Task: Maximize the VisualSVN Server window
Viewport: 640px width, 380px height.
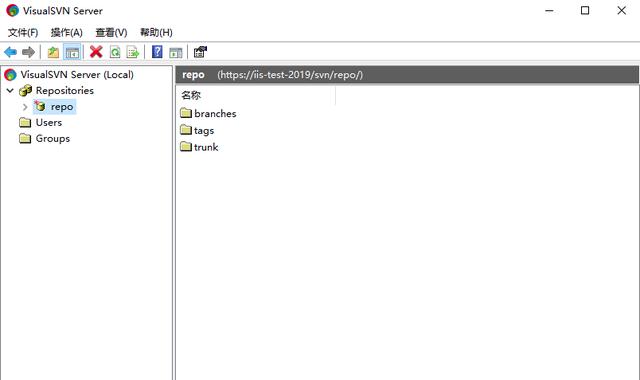Action: pyautogui.click(x=585, y=11)
